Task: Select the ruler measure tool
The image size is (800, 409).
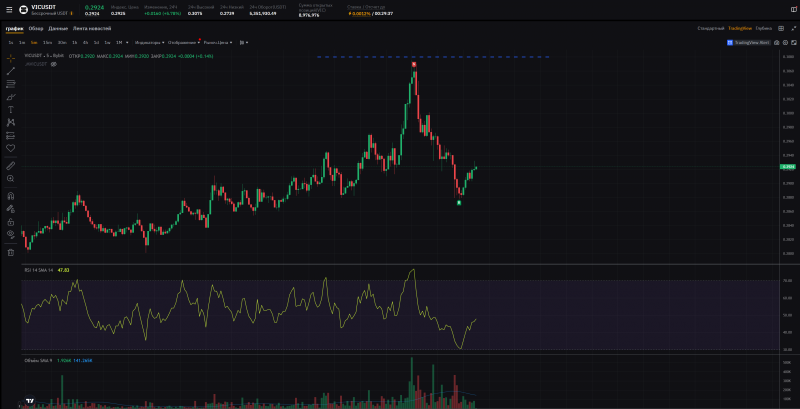Action: 10,166
